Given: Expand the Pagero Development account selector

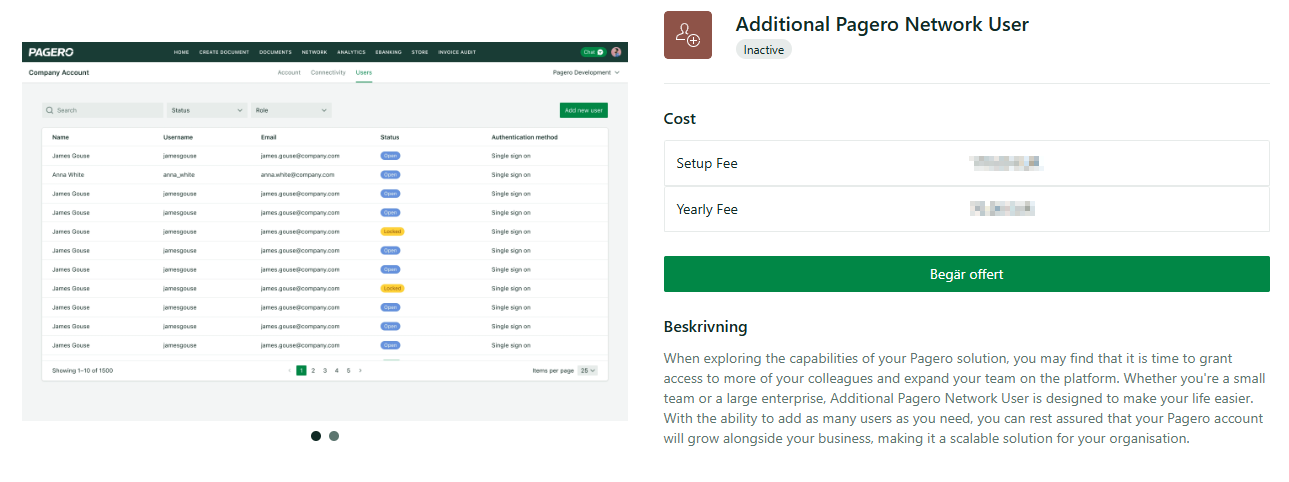Looking at the screenshot, I should 586,73.
